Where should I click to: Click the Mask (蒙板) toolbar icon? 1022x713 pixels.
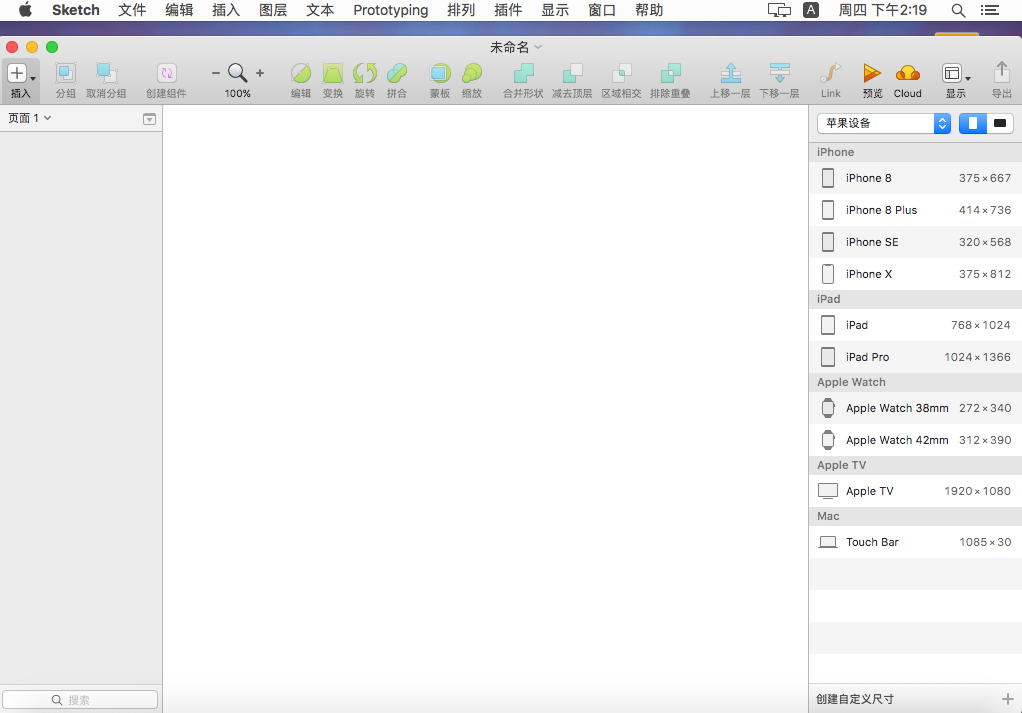tap(440, 73)
